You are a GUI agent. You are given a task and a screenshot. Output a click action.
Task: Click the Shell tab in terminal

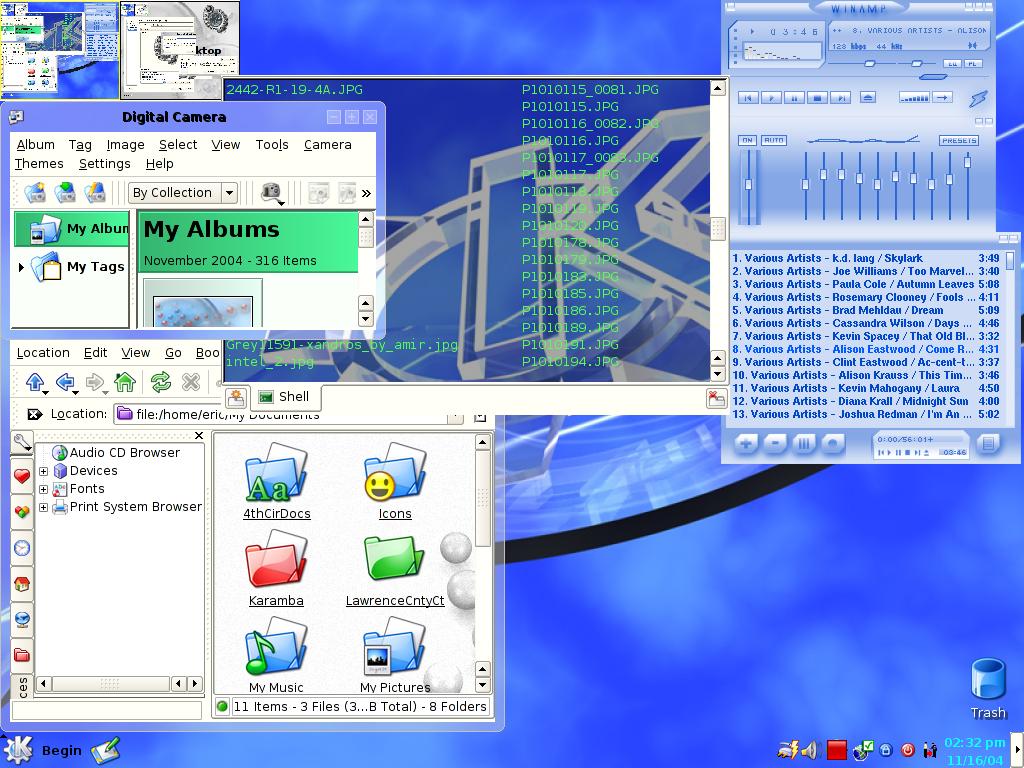point(284,396)
